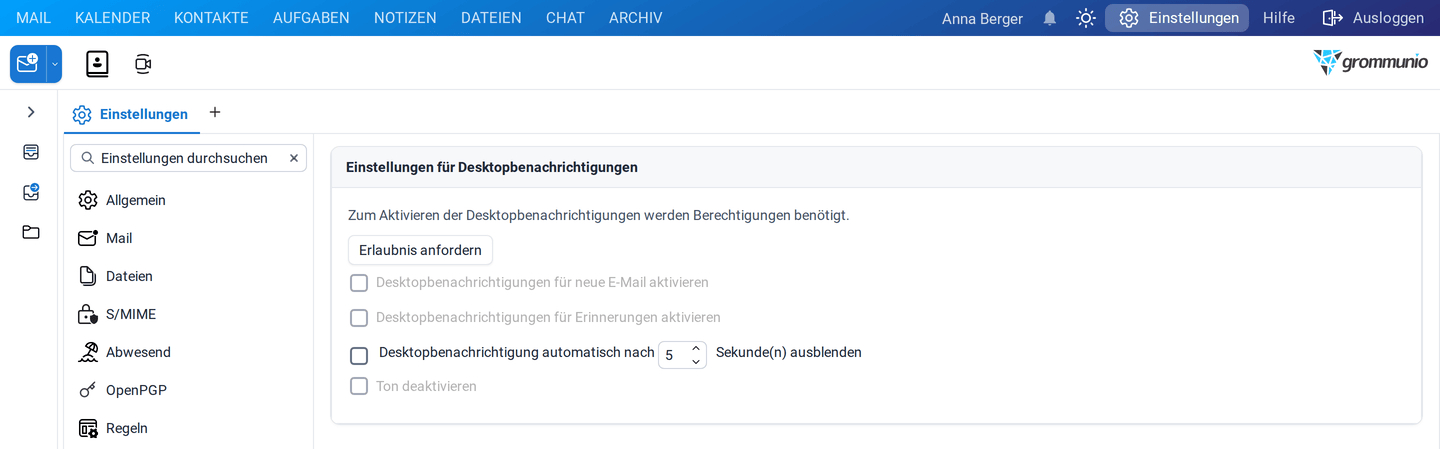1440x449 pixels.
Task: Expand the left sidebar chevron
Action: [31, 112]
